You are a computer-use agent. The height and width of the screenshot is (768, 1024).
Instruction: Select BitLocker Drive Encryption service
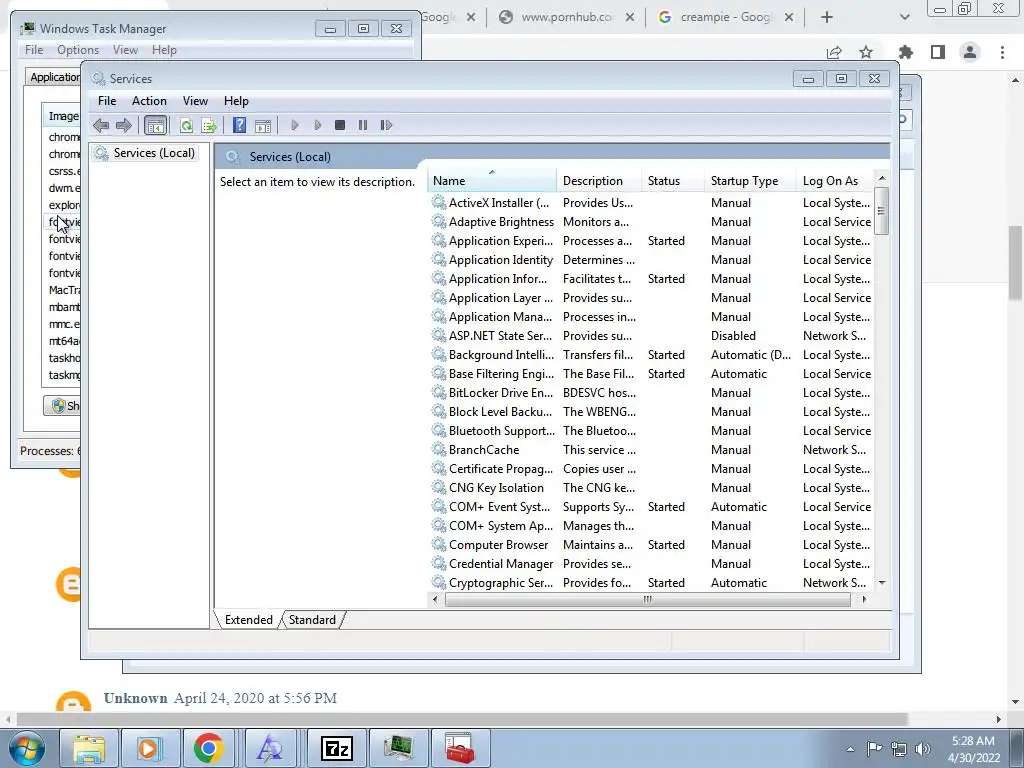coord(651,392)
